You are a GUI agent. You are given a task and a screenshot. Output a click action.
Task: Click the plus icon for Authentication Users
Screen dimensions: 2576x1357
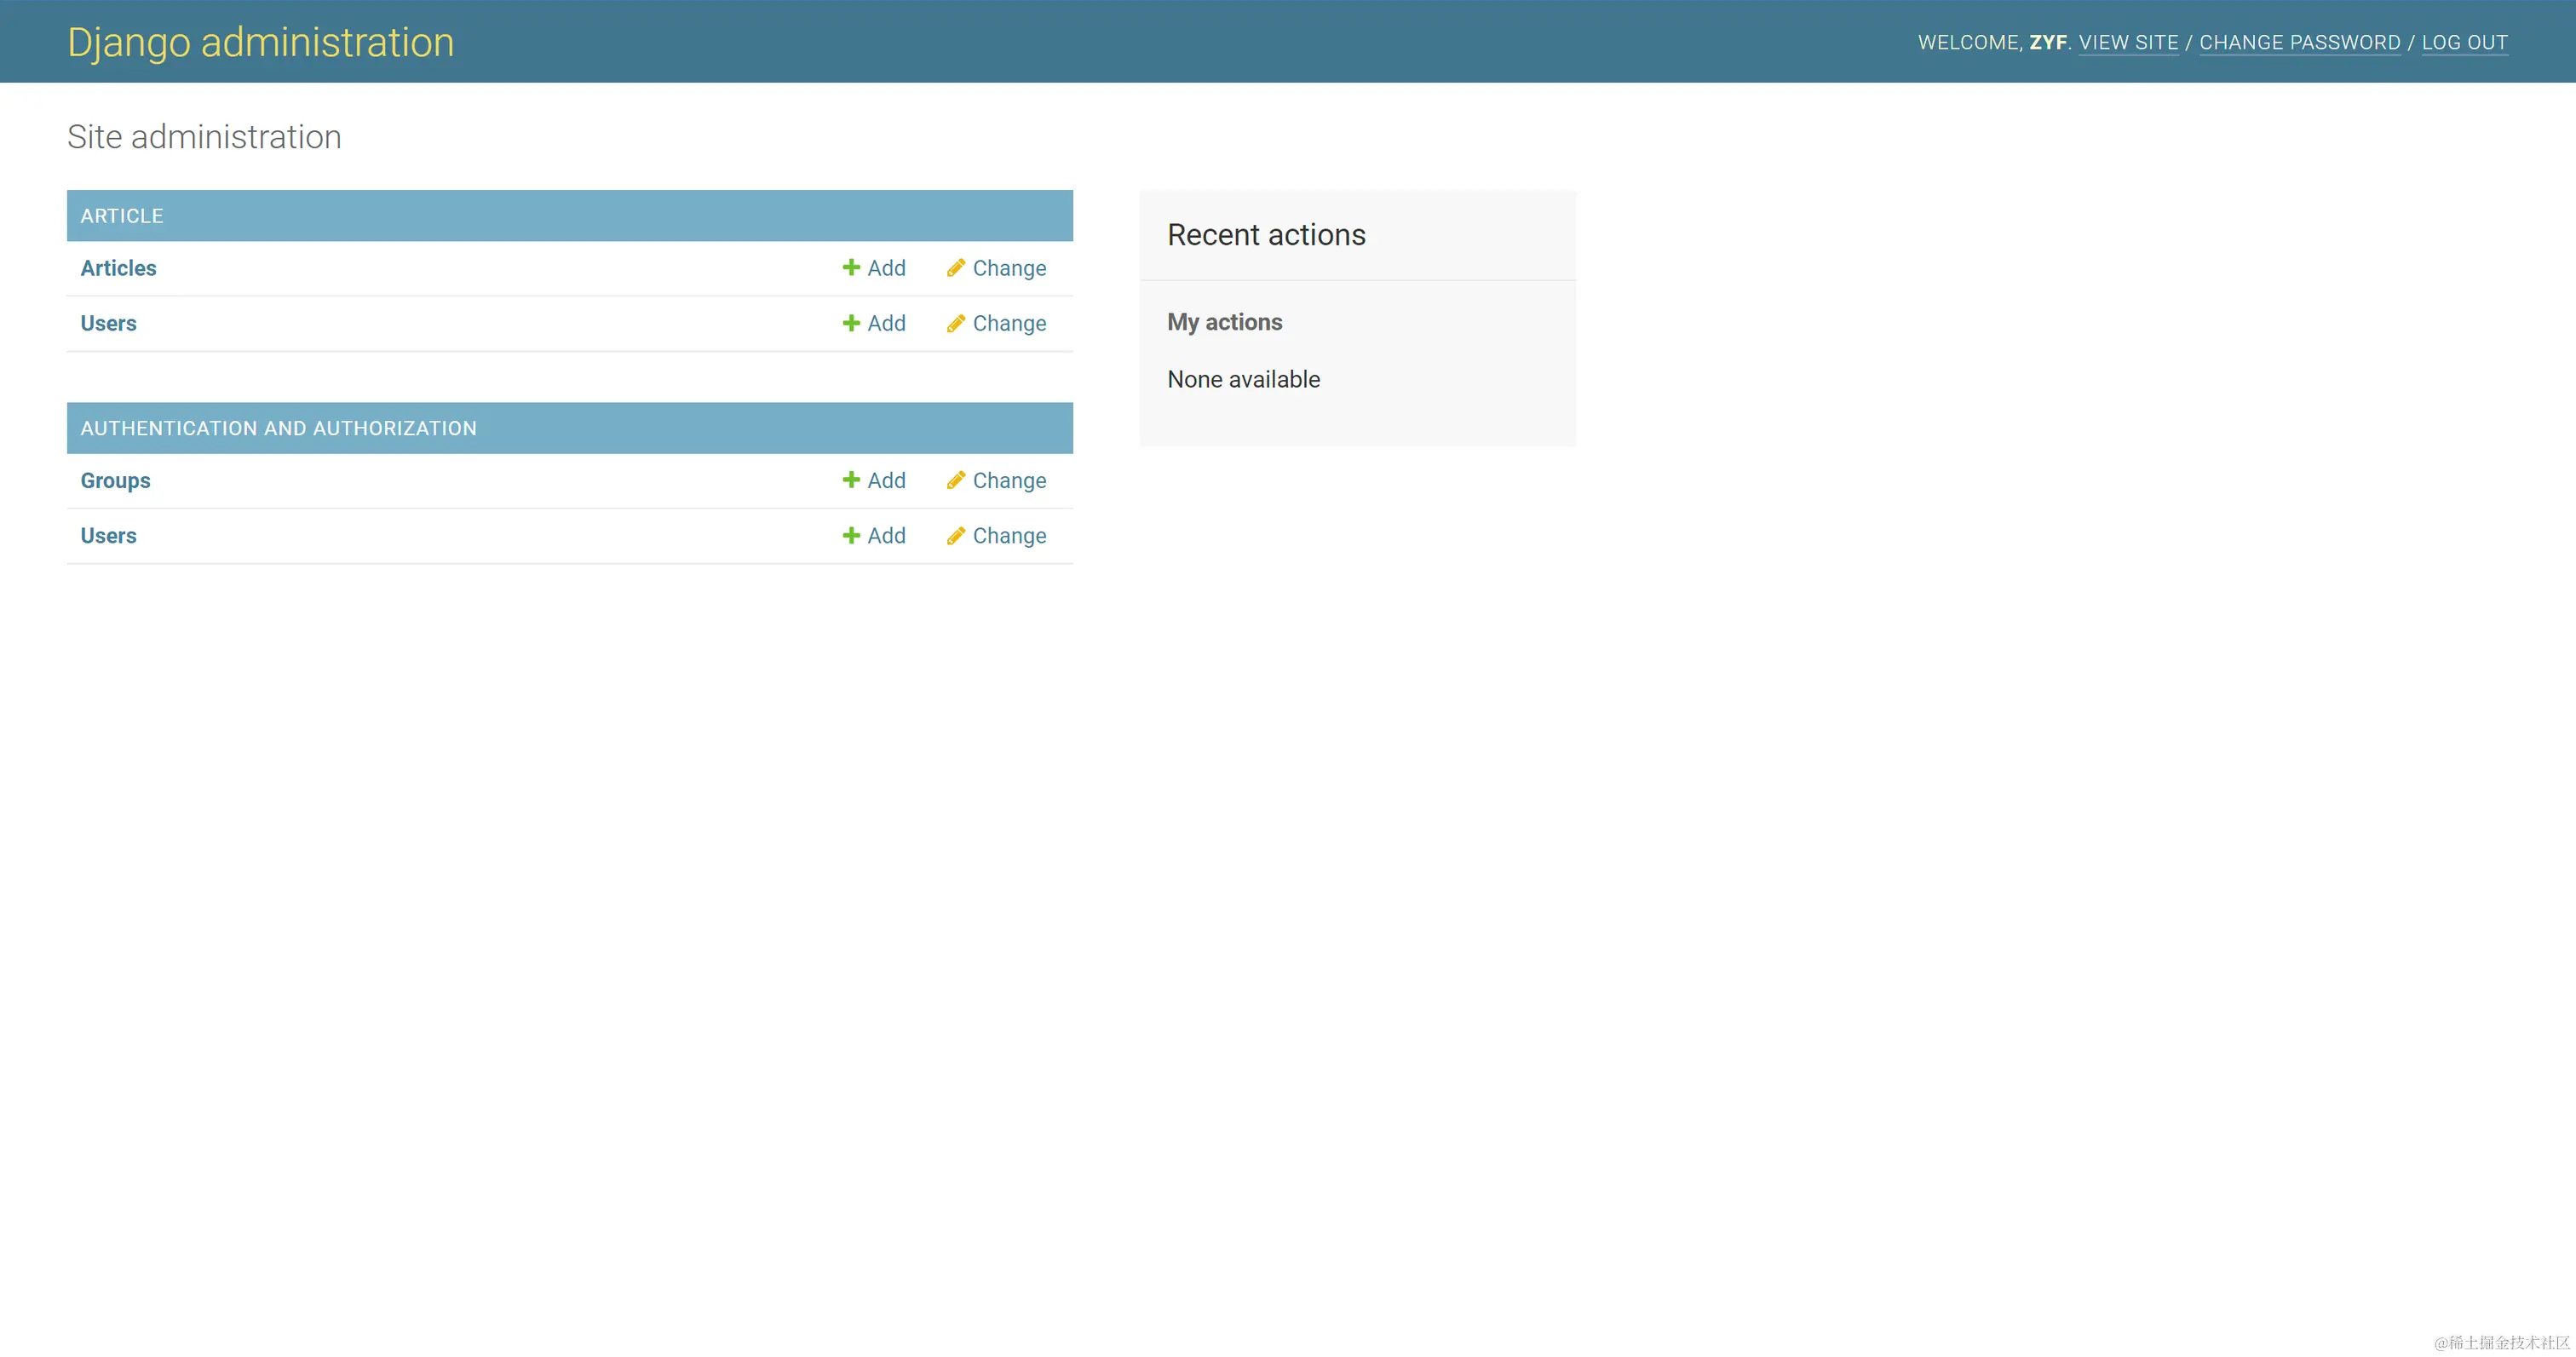tap(851, 535)
